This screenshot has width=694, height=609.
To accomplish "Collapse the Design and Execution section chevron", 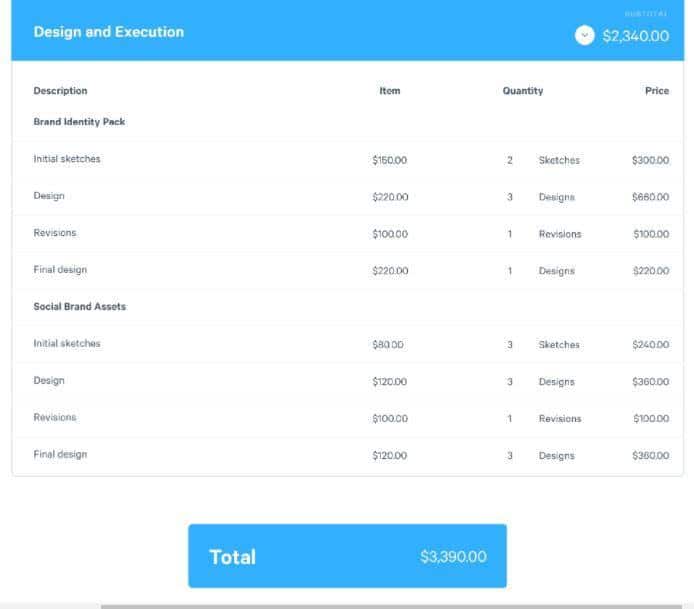I will point(584,35).
